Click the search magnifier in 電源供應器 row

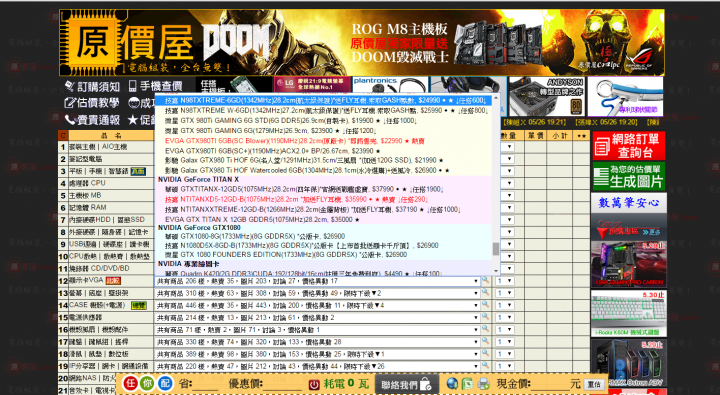tap(485, 317)
